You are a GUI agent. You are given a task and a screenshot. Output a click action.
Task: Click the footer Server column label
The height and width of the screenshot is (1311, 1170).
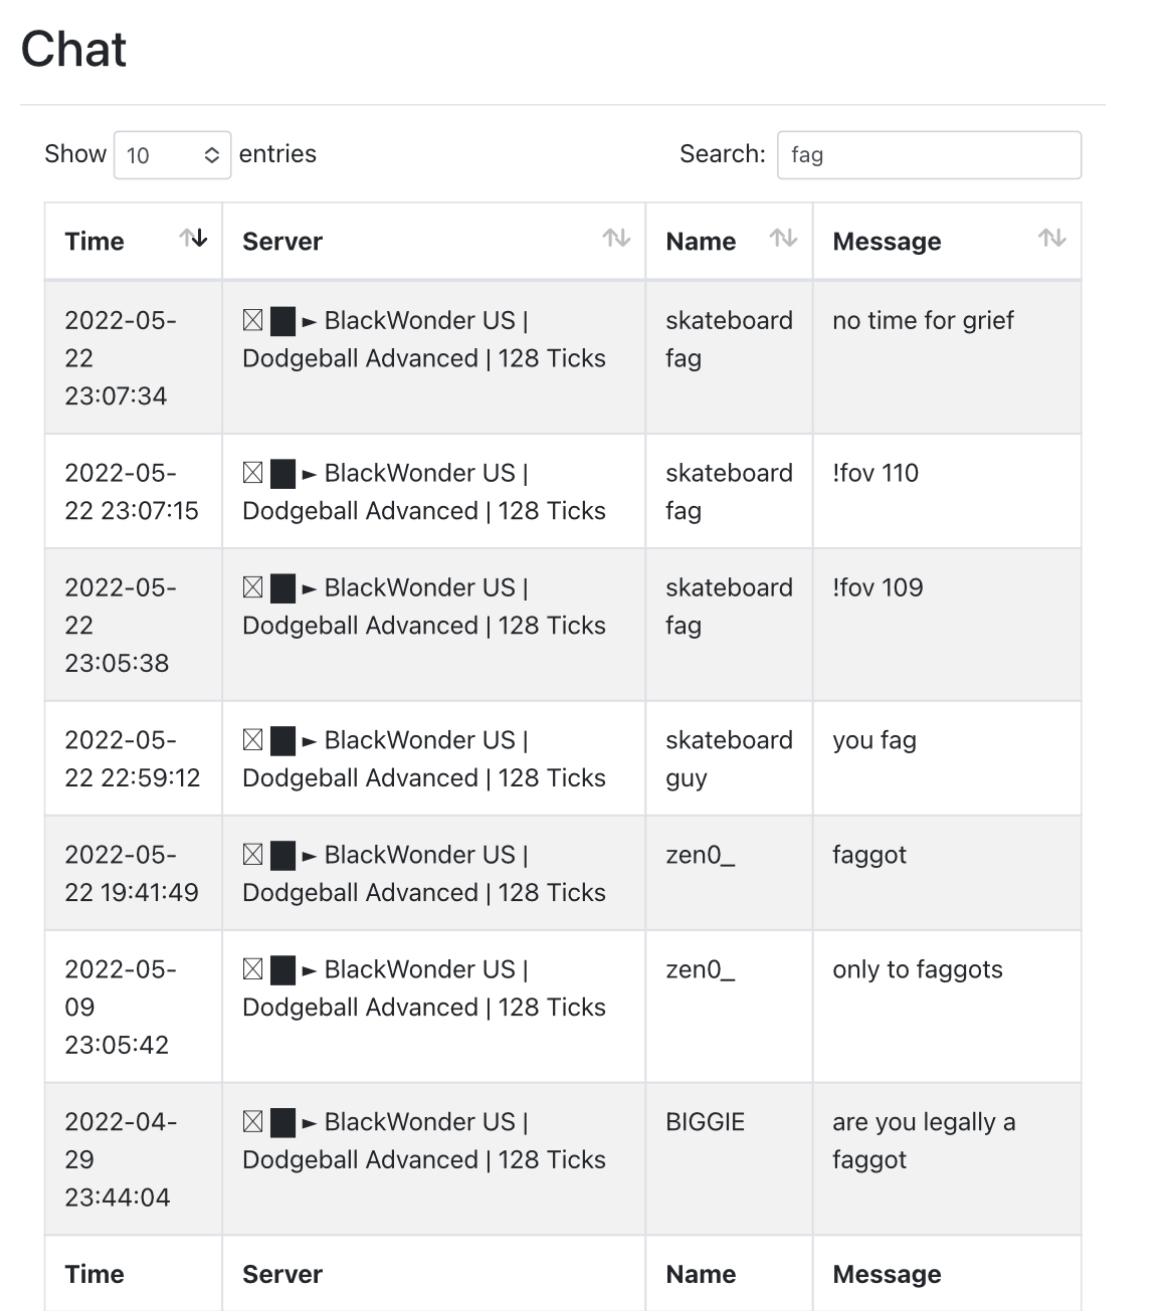(282, 1274)
